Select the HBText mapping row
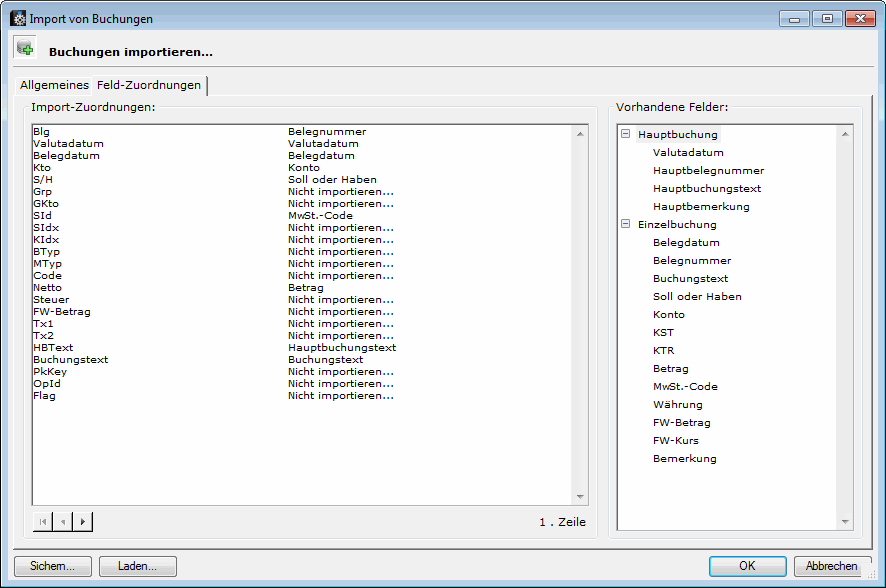 53,348
